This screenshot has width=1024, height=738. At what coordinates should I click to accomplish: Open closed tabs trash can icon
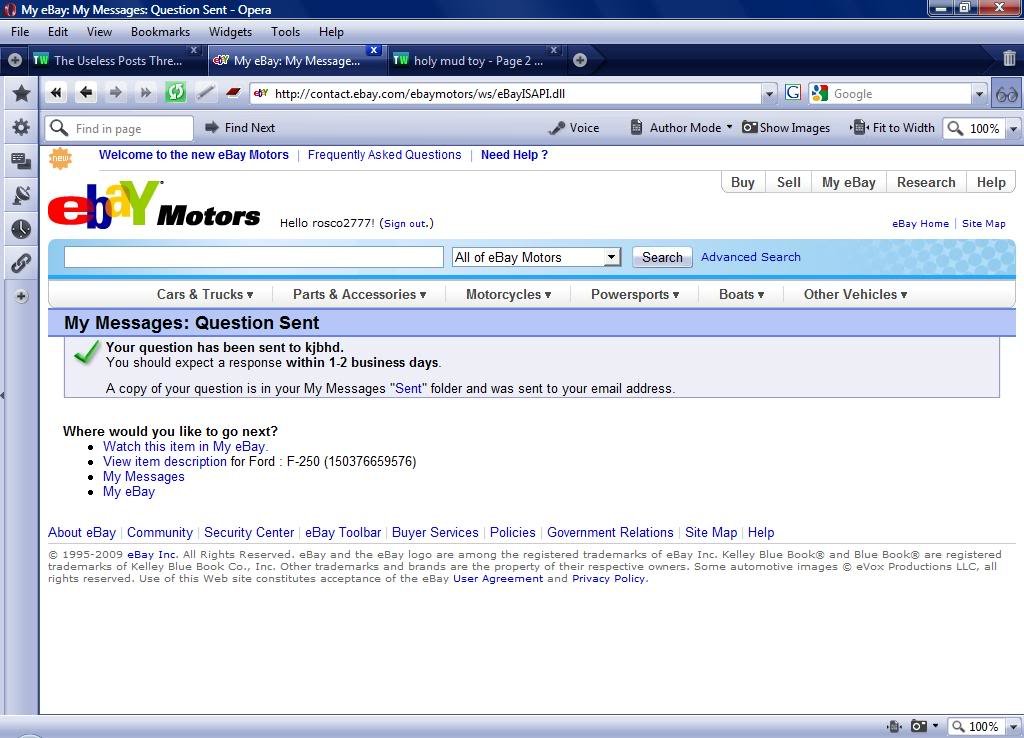[1010, 59]
